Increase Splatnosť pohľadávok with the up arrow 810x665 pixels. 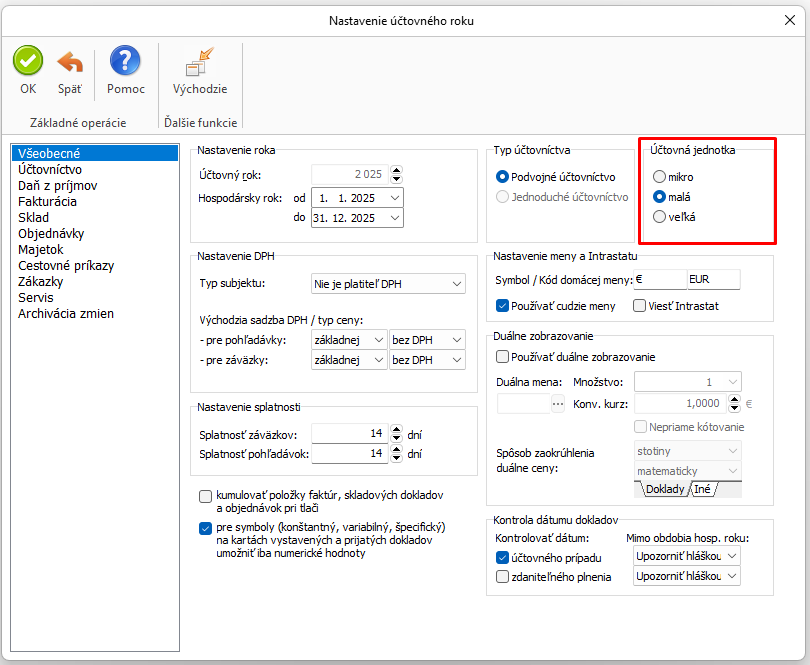point(396,449)
